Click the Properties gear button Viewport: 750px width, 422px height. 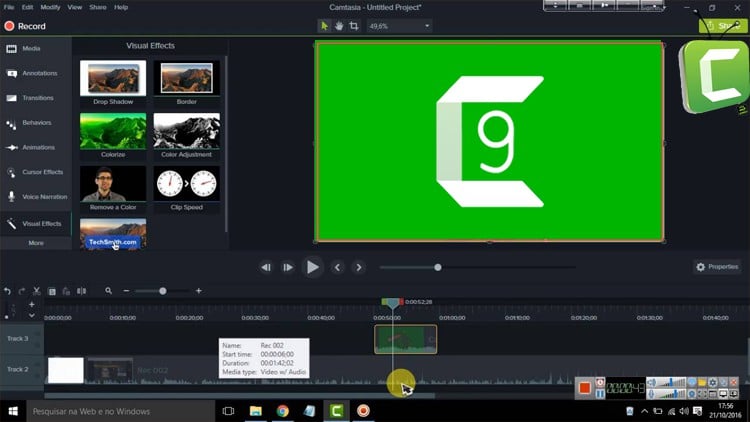tap(716, 267)
